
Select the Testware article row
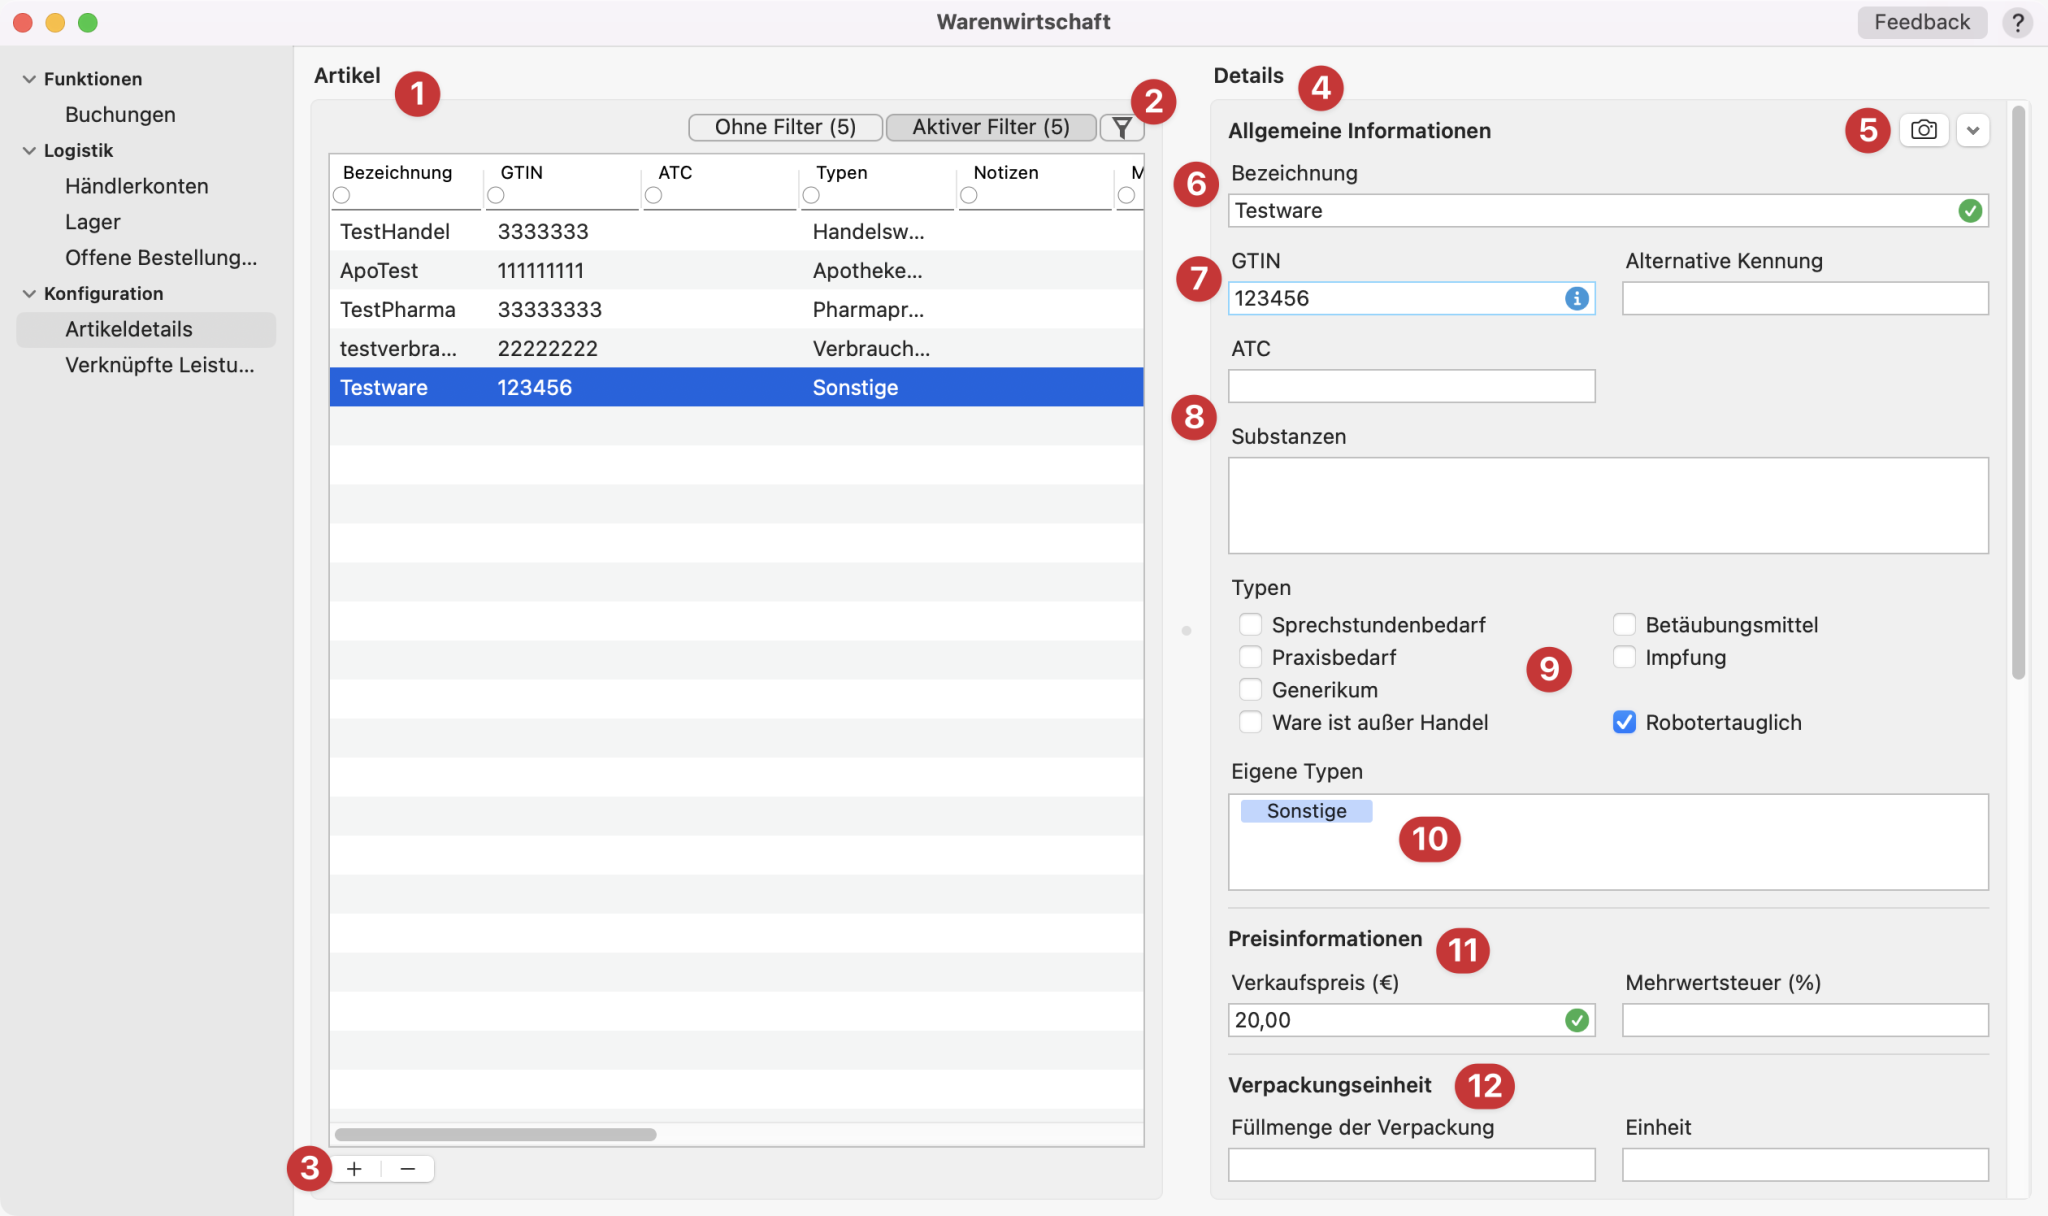point(736,387)
